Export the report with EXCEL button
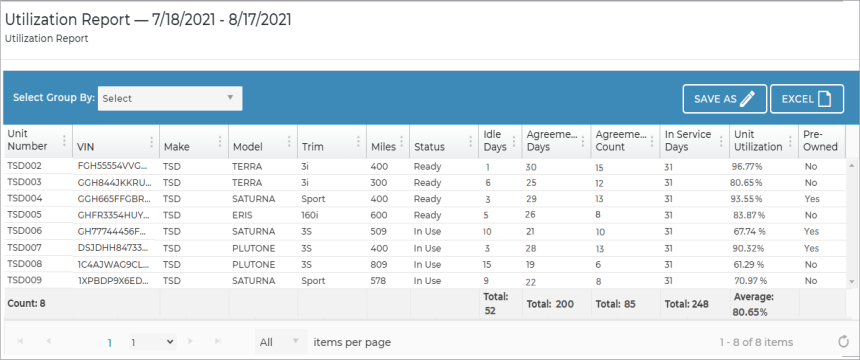Screen dimensions: 860x360 point(807,99)
